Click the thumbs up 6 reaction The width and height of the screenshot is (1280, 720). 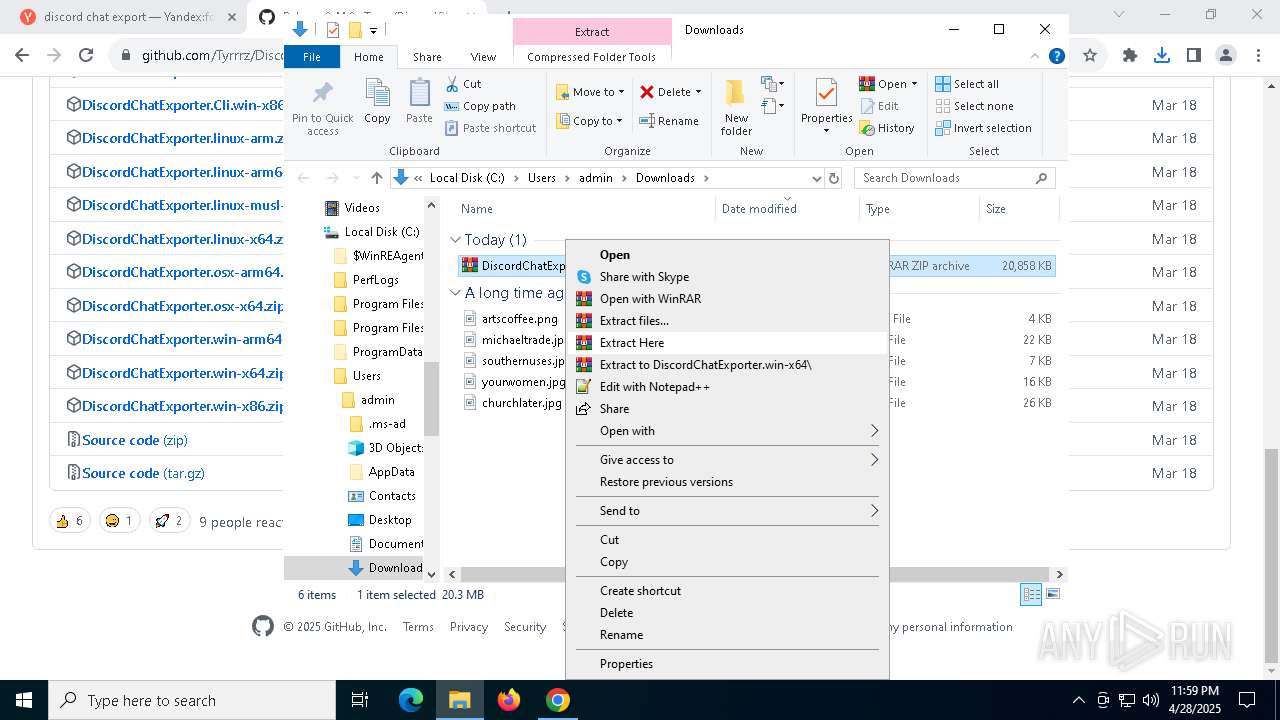pos(70,521)
